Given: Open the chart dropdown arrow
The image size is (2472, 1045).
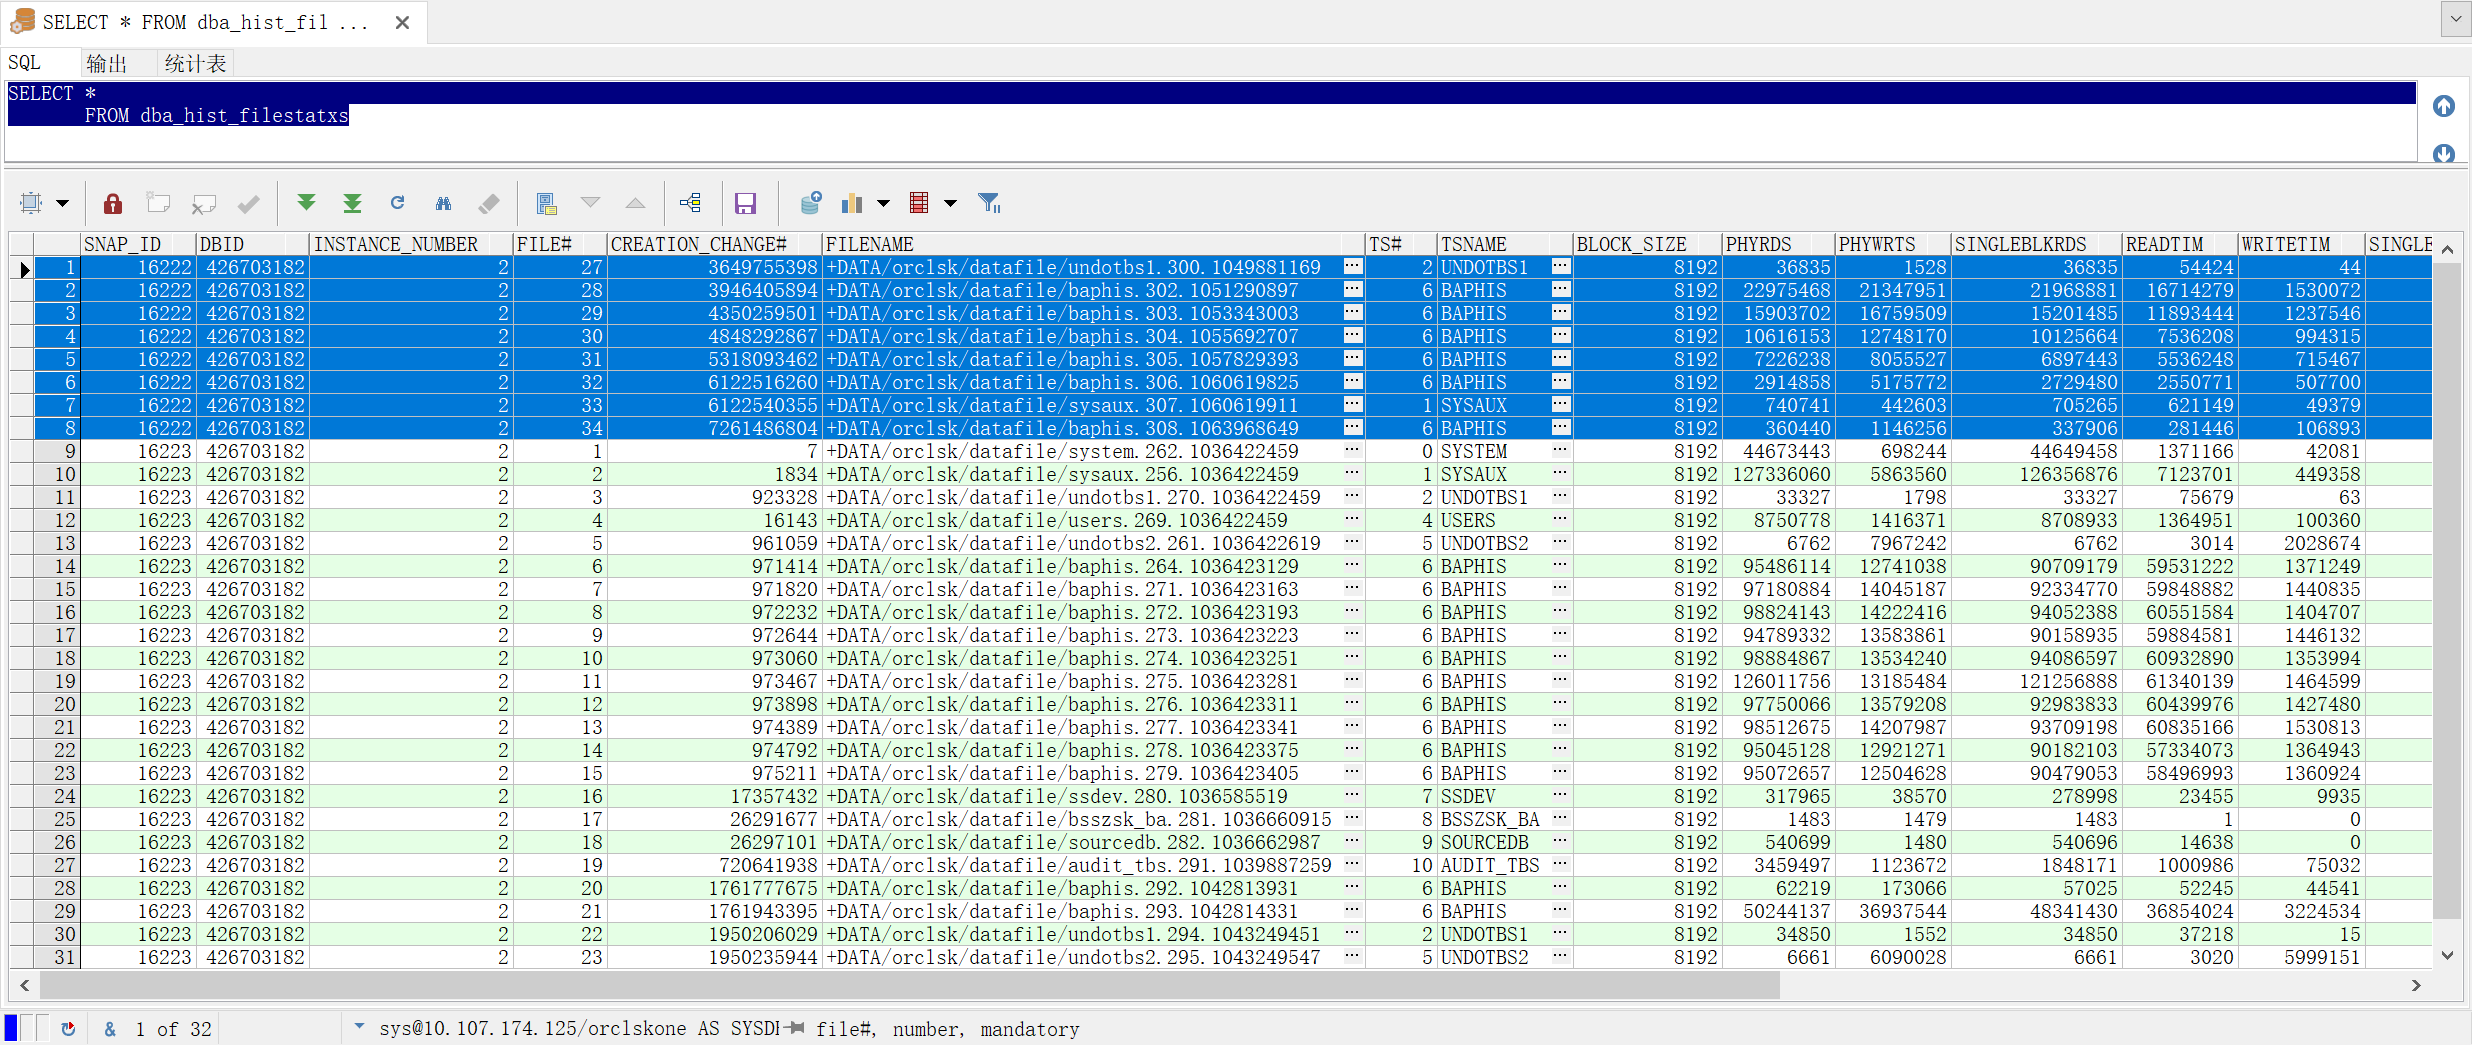Looking at the screenshot, I should pos(883,203).
